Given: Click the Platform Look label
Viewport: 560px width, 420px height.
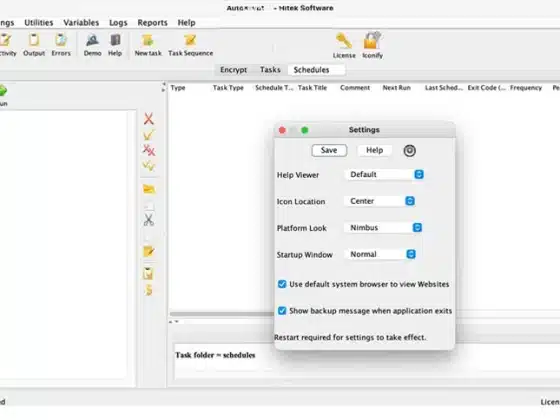Looking at the screenshot, I should tap(301, 228).
